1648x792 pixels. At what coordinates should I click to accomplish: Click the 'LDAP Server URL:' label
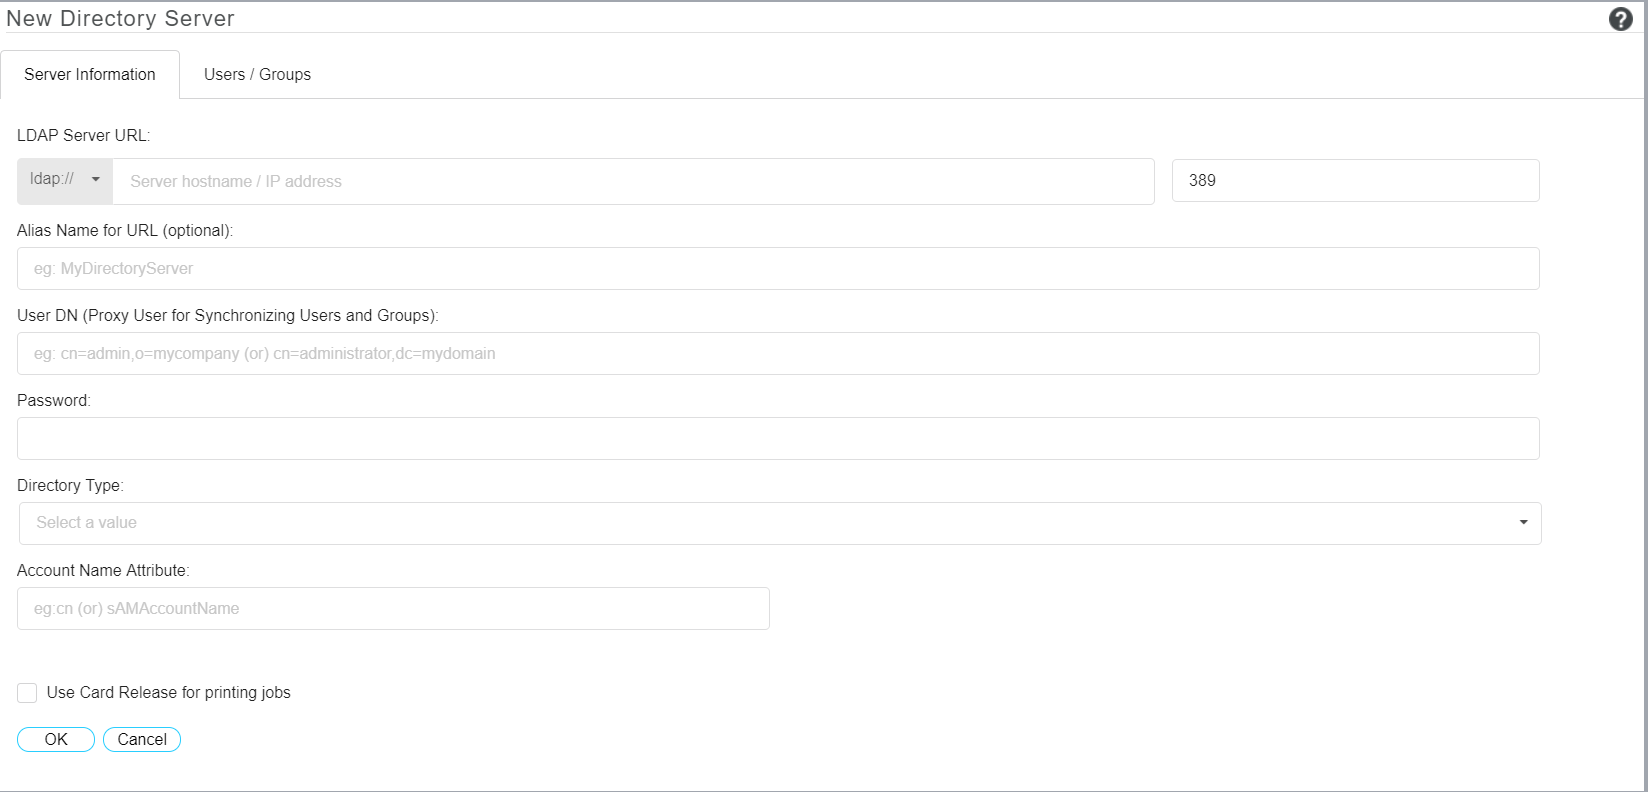84,135
